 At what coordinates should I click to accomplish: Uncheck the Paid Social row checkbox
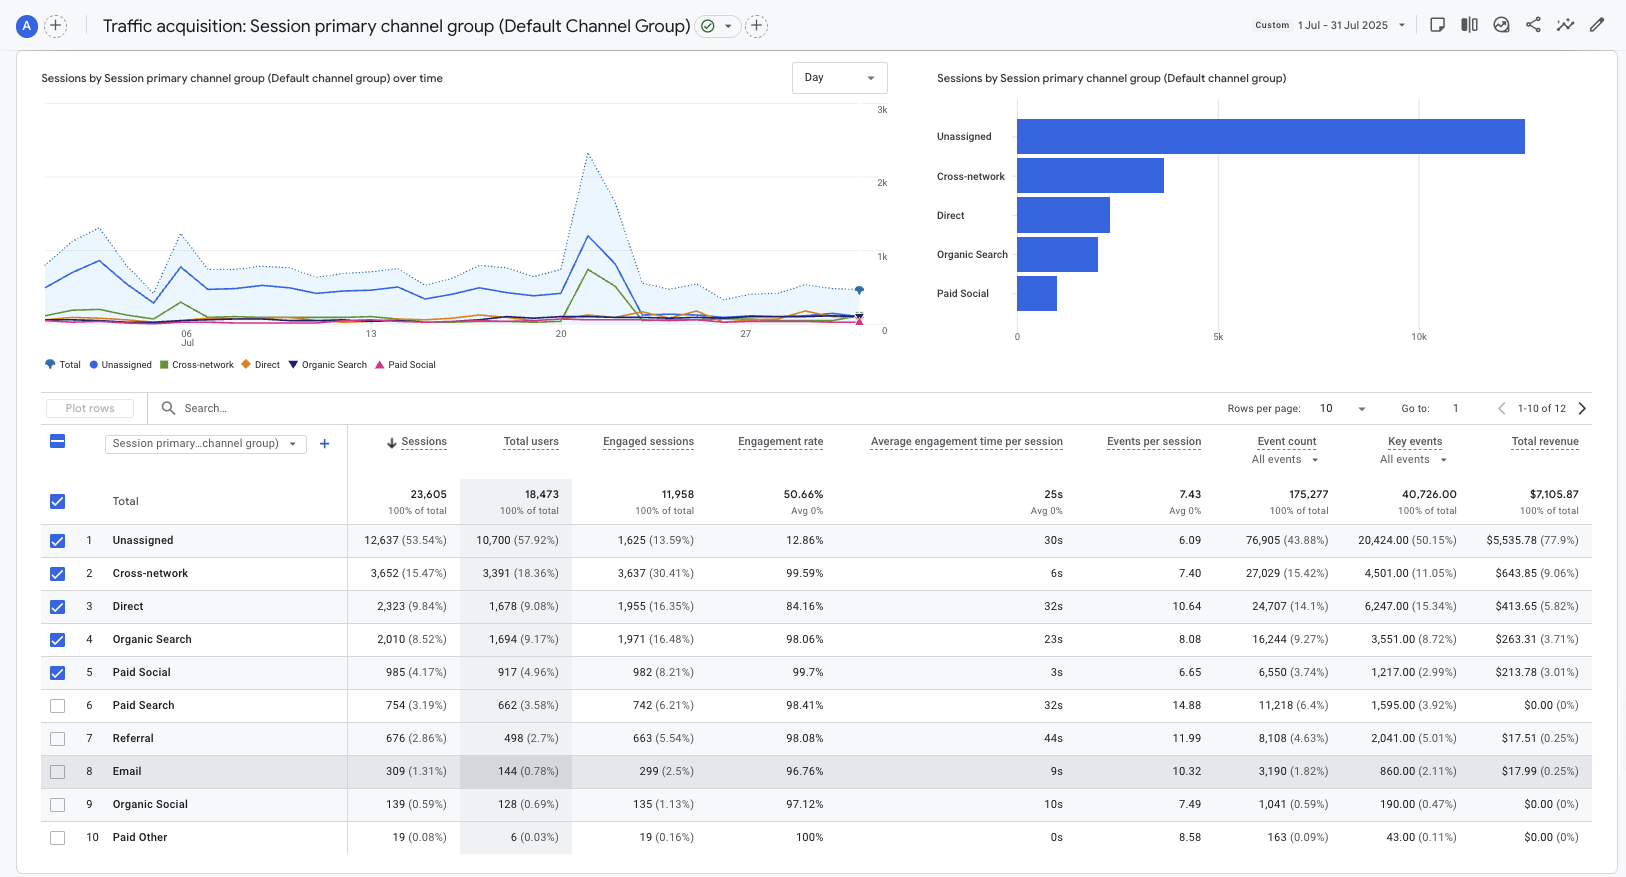pyautogui.click(x=58, y=673)
